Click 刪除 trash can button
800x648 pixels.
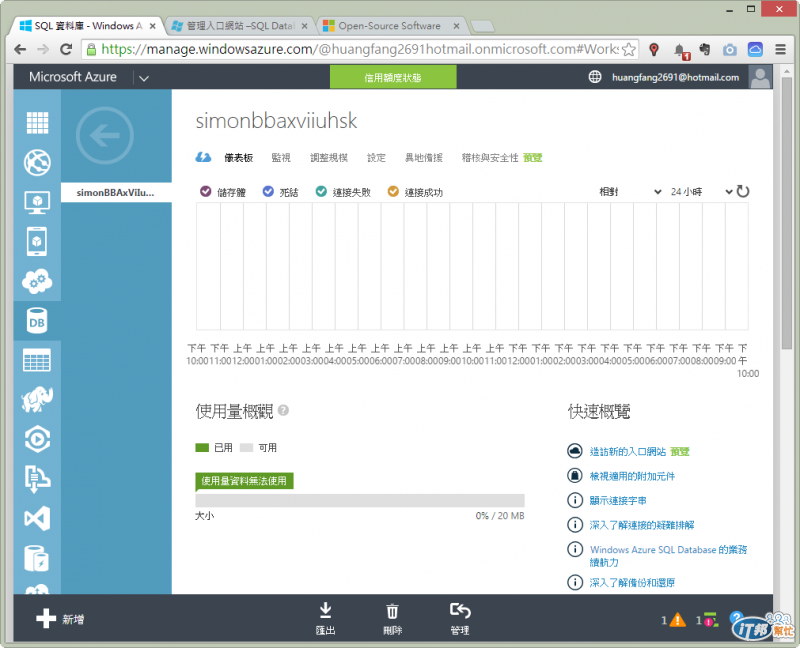[392, 618]
